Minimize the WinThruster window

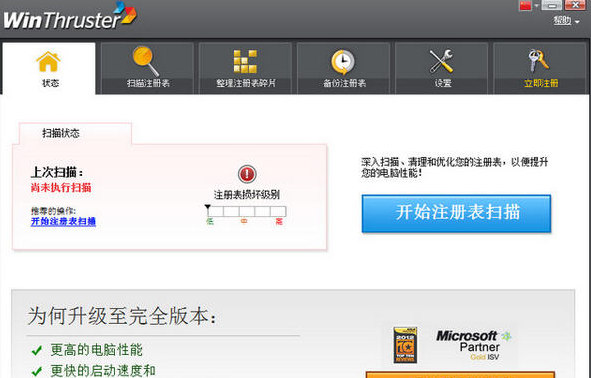(x=552, y=5)
